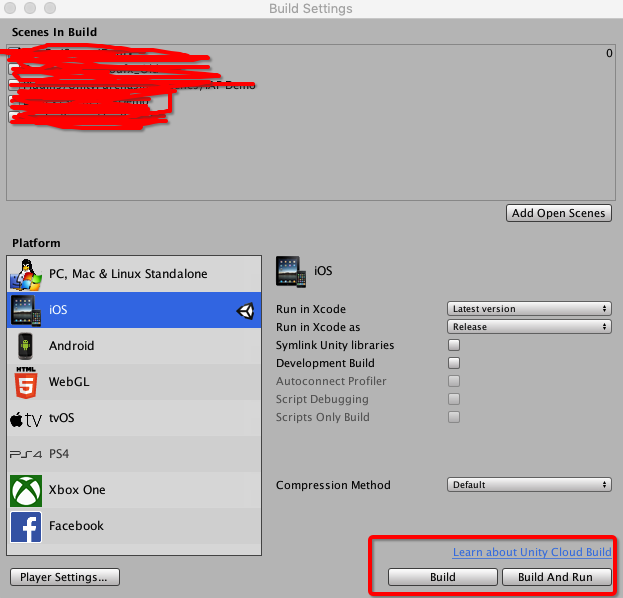Image resolution: width=623 pixels, height=598 pixels.
Task: Click the iOS header icon in settings pane
Action: point(291,272)
